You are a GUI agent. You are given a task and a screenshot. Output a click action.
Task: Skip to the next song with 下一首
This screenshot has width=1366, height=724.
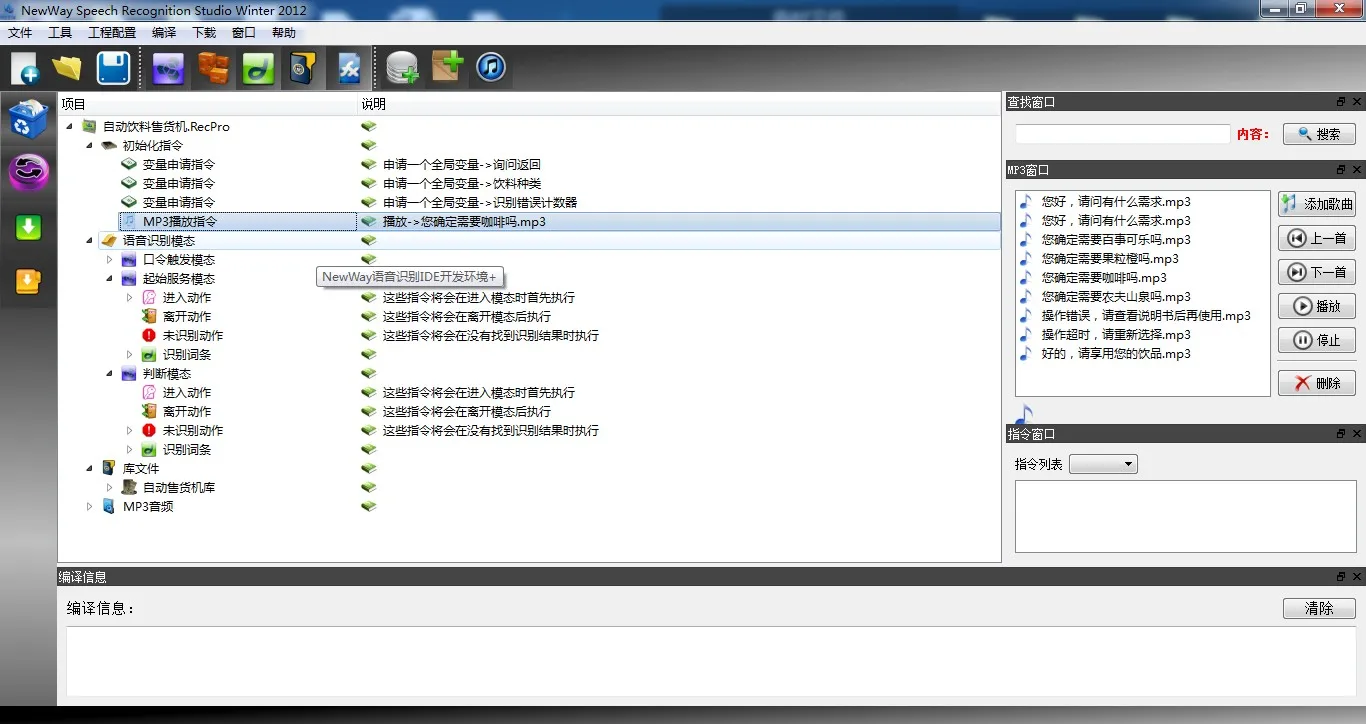click(x=1317, y=272)
